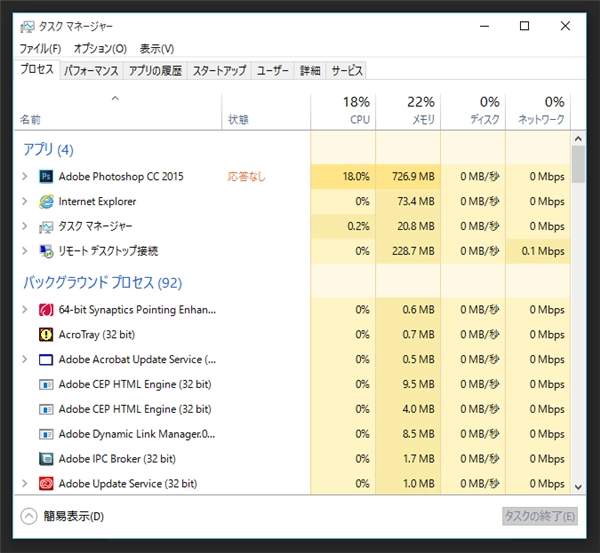Minimize the Task Manager window
600x553 pixels.
tap(484, 26)
